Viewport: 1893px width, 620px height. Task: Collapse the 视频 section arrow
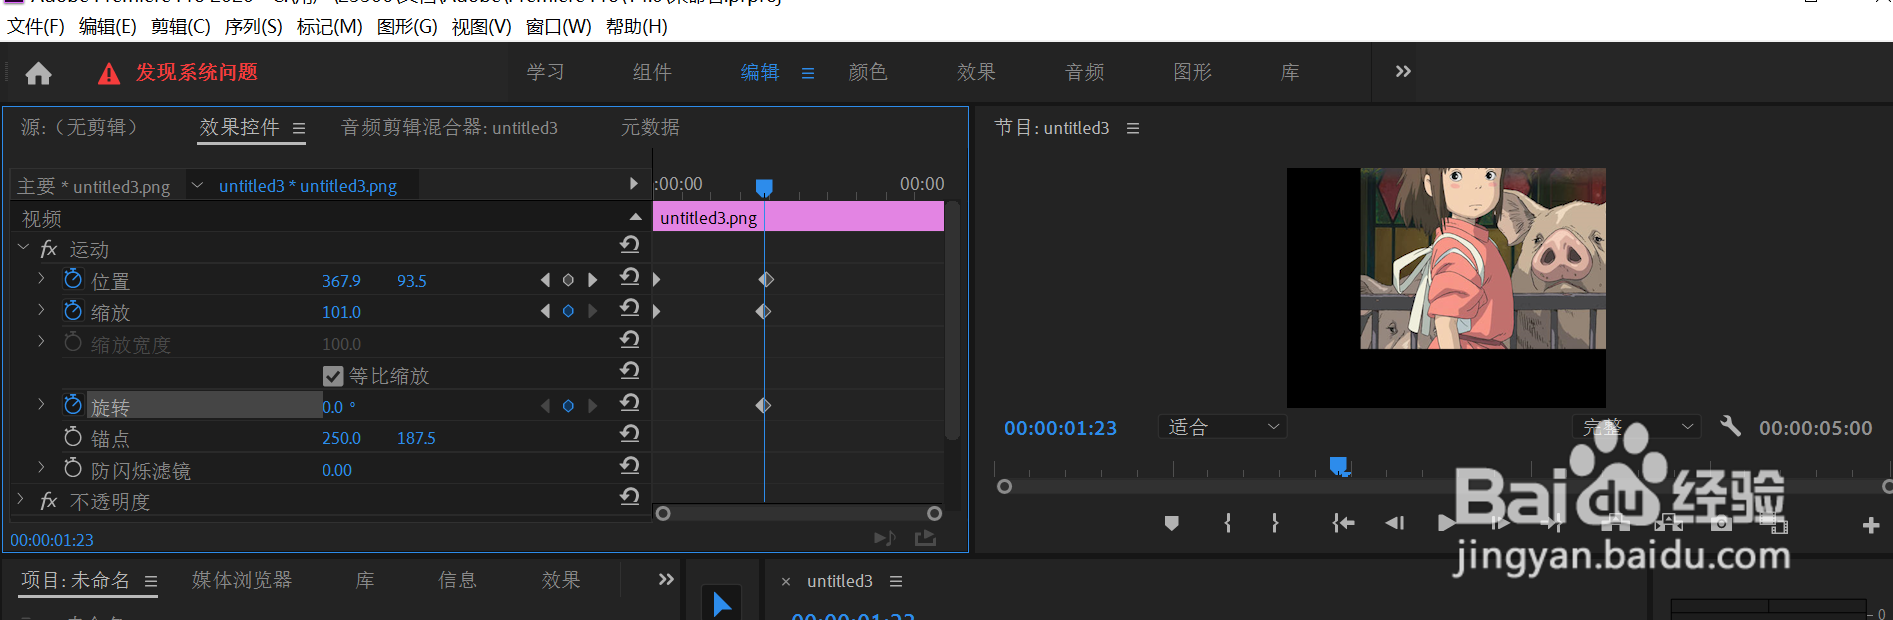pyautogui.click(x=635, y=216)
